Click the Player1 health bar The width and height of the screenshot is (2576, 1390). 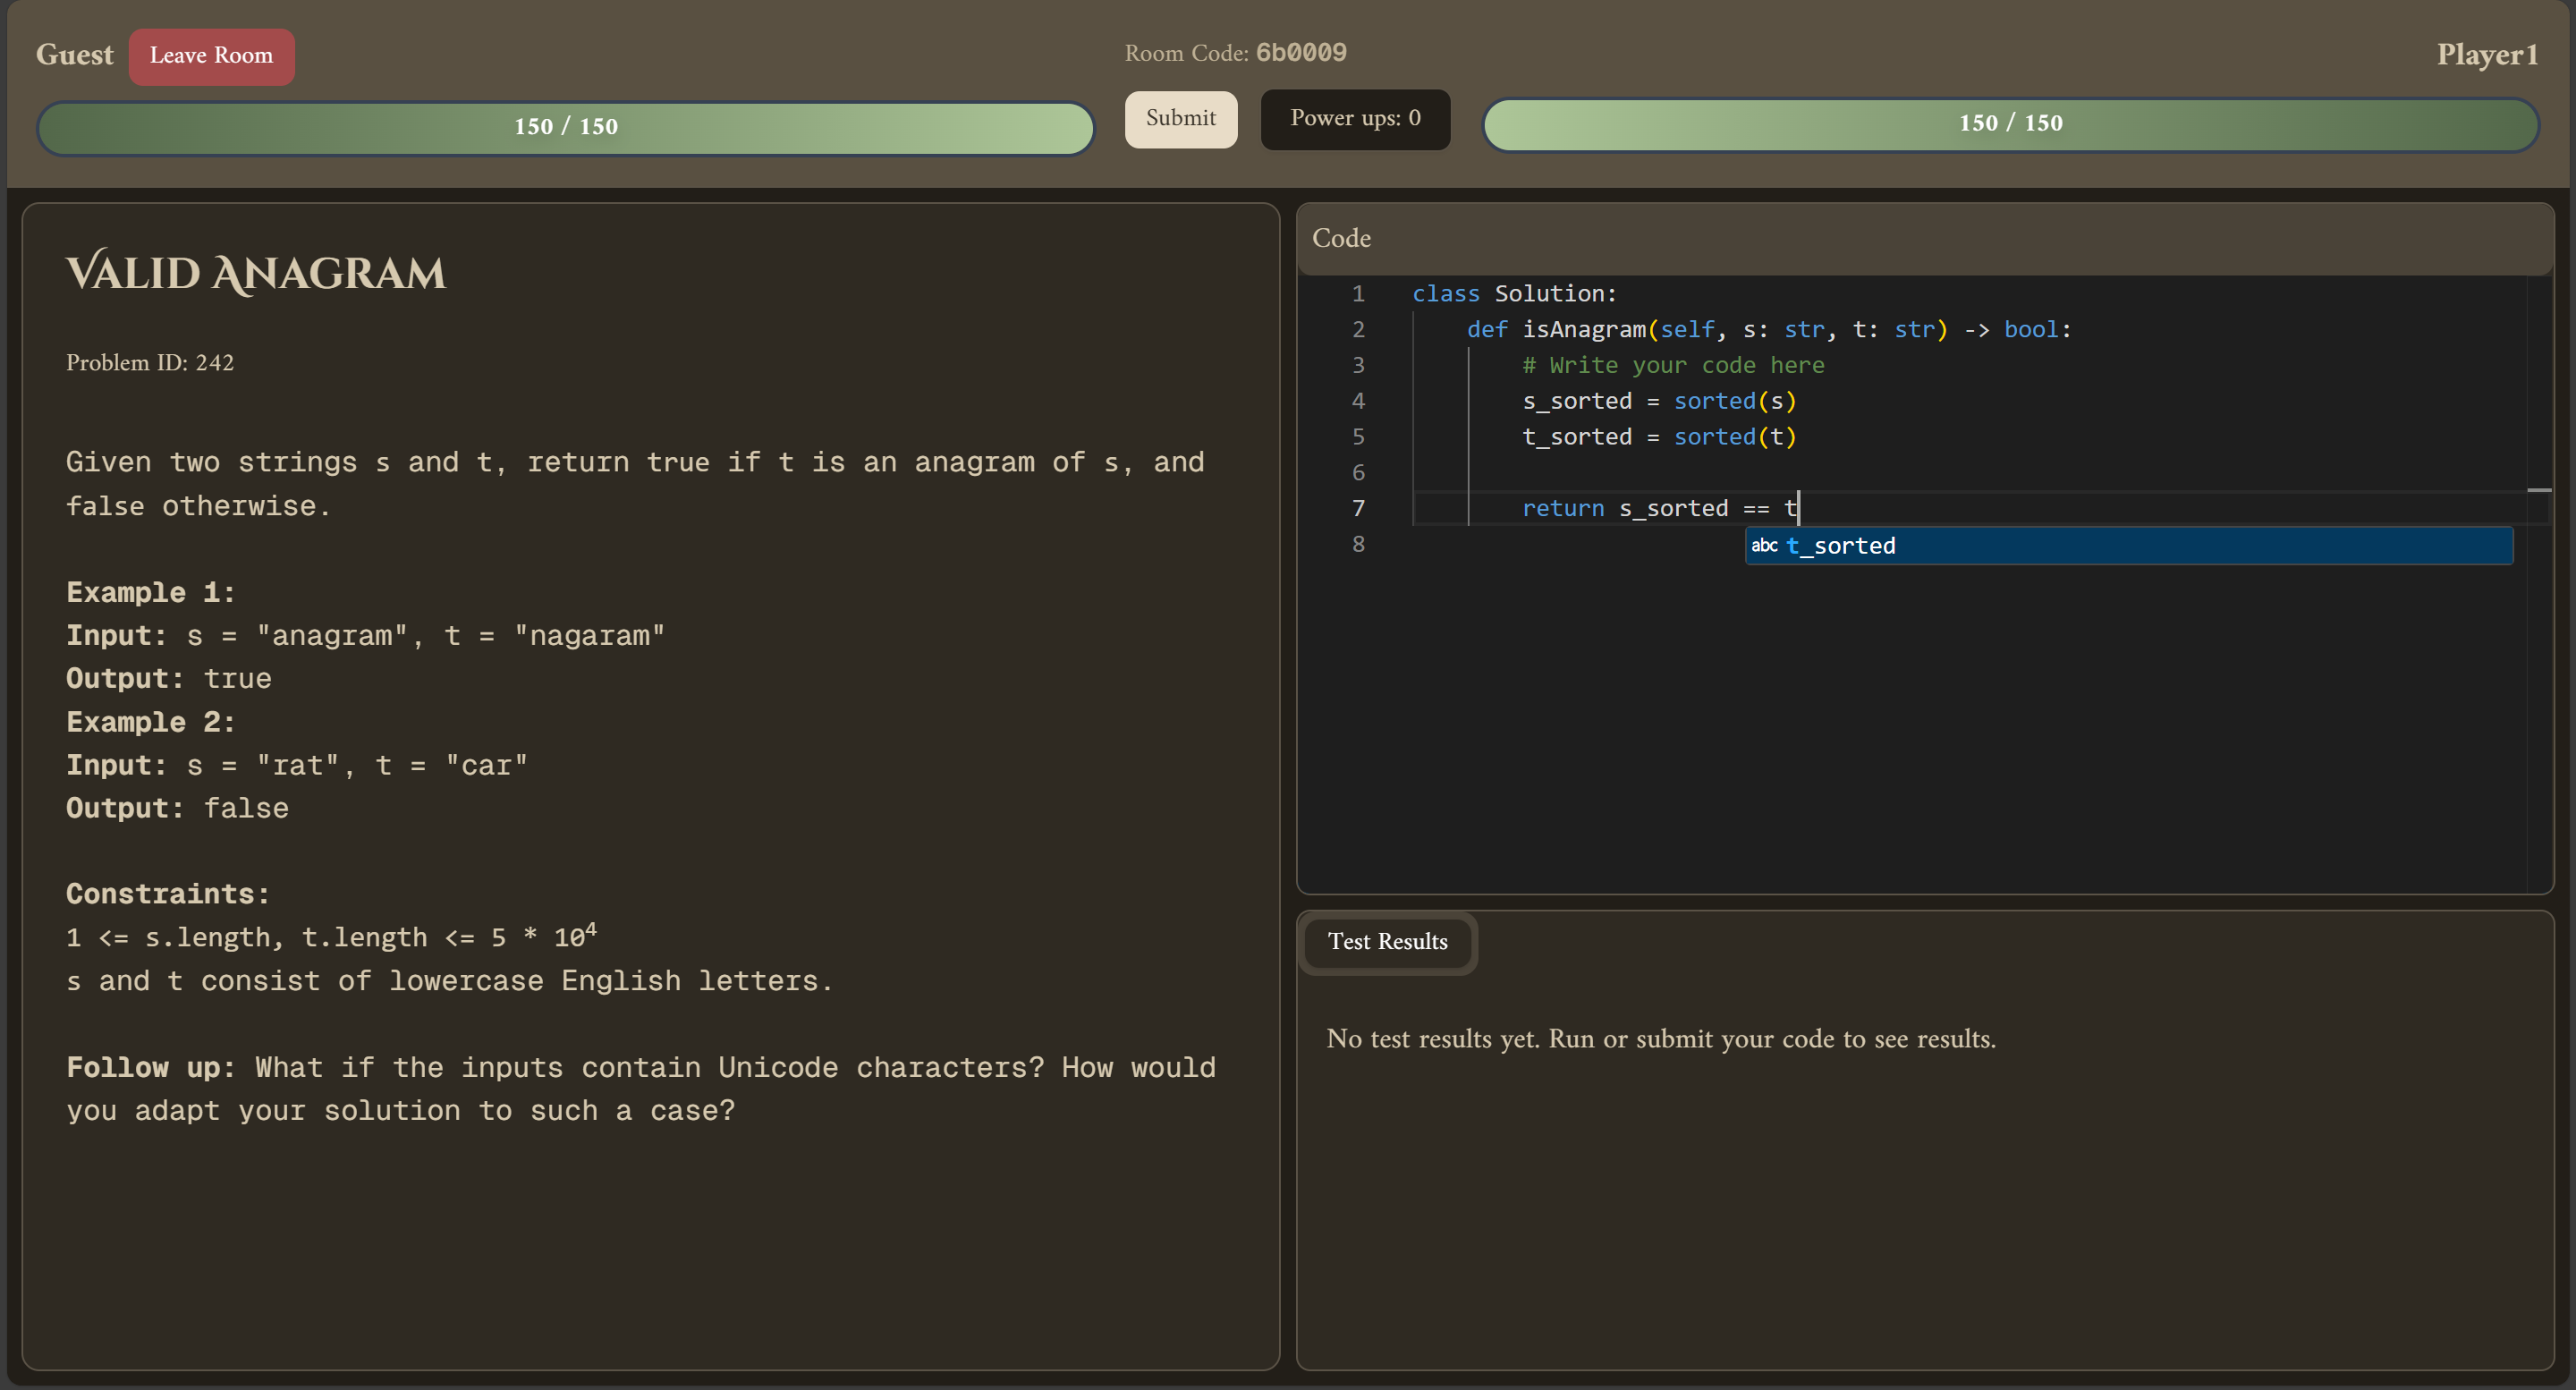(2010, 124)
